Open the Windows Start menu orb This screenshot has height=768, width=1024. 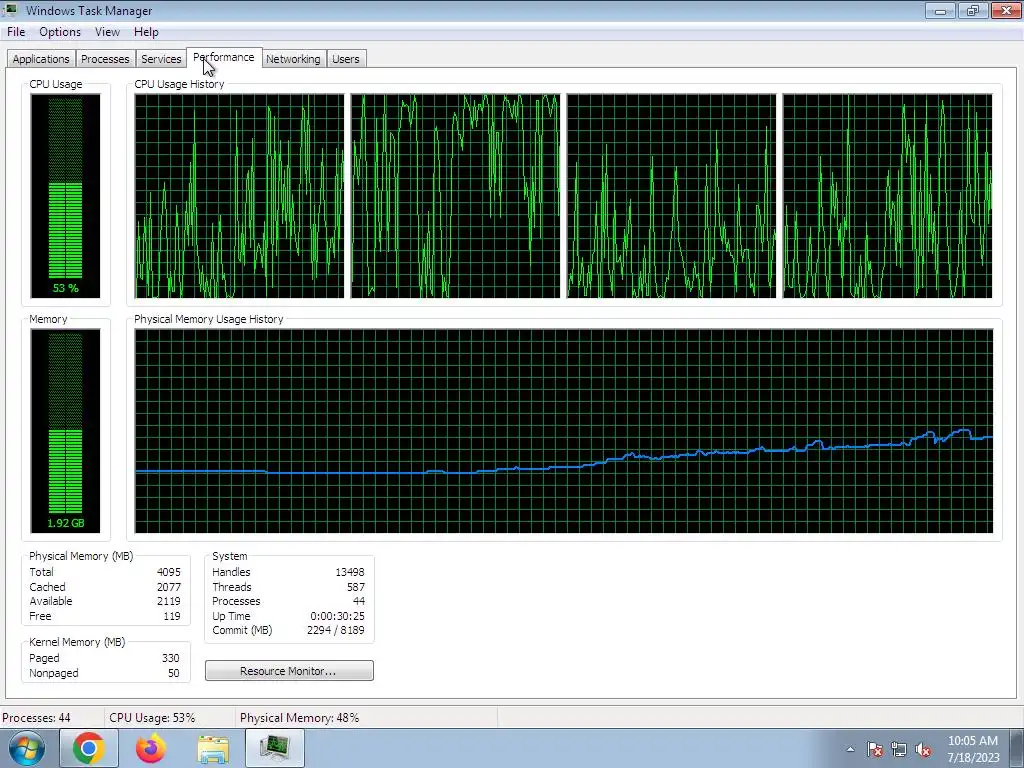pos(27,748)
